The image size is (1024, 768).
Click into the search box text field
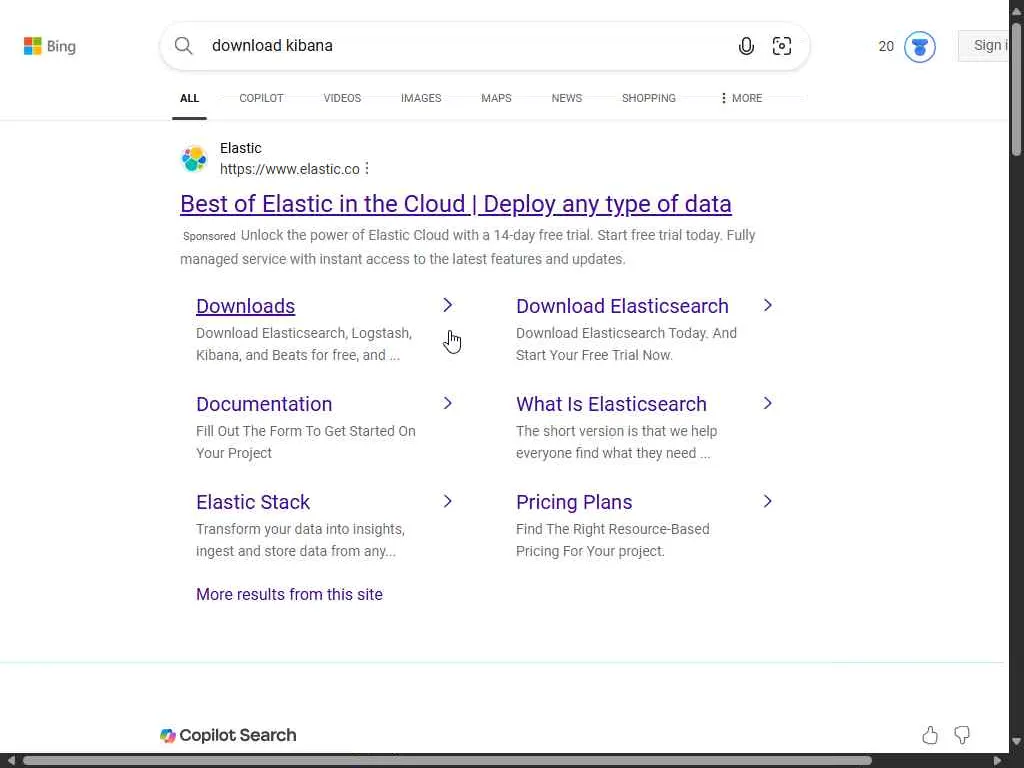coord(460,46)
